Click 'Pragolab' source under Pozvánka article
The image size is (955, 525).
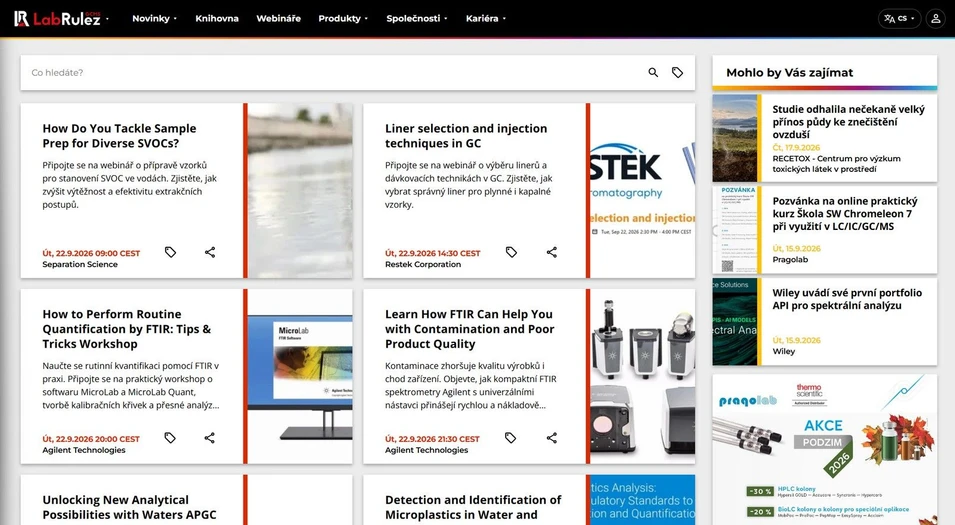(790, 259)
